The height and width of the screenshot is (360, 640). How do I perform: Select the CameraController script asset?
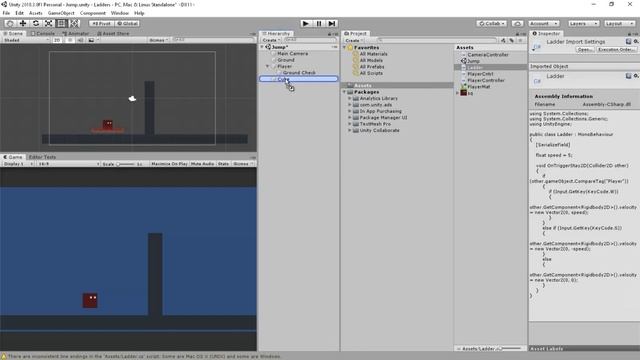coord(488,55)
